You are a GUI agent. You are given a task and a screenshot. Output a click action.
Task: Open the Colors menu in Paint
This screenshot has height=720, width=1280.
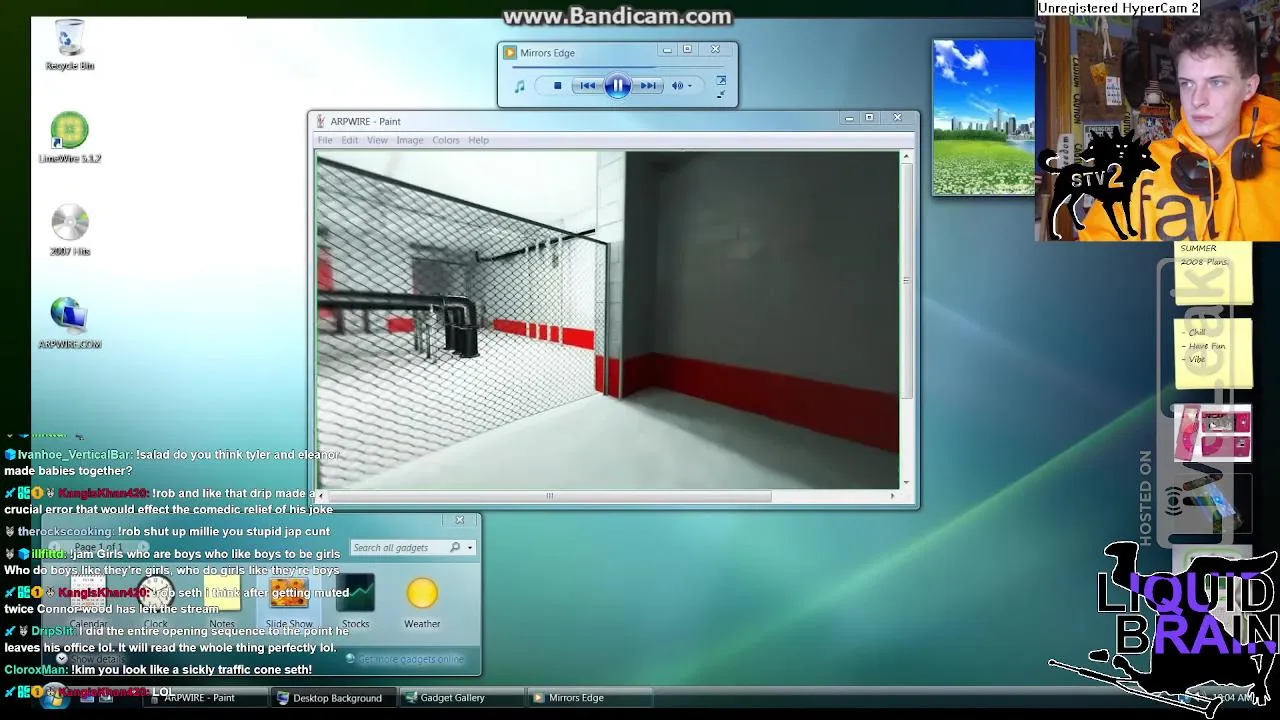[446, 140]
